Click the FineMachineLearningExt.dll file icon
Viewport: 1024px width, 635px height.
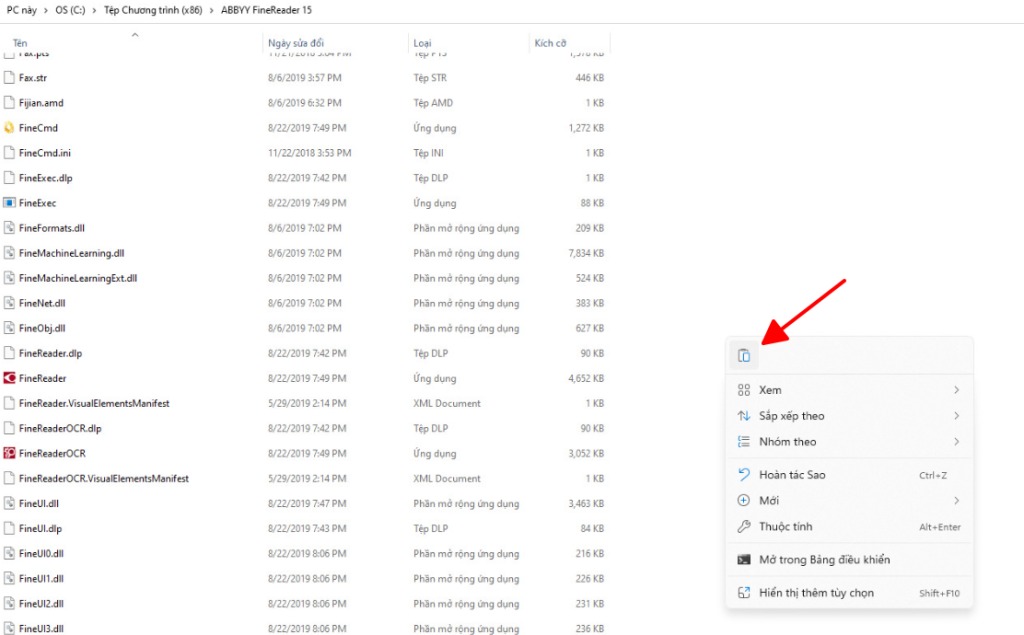tap(9, 278)
